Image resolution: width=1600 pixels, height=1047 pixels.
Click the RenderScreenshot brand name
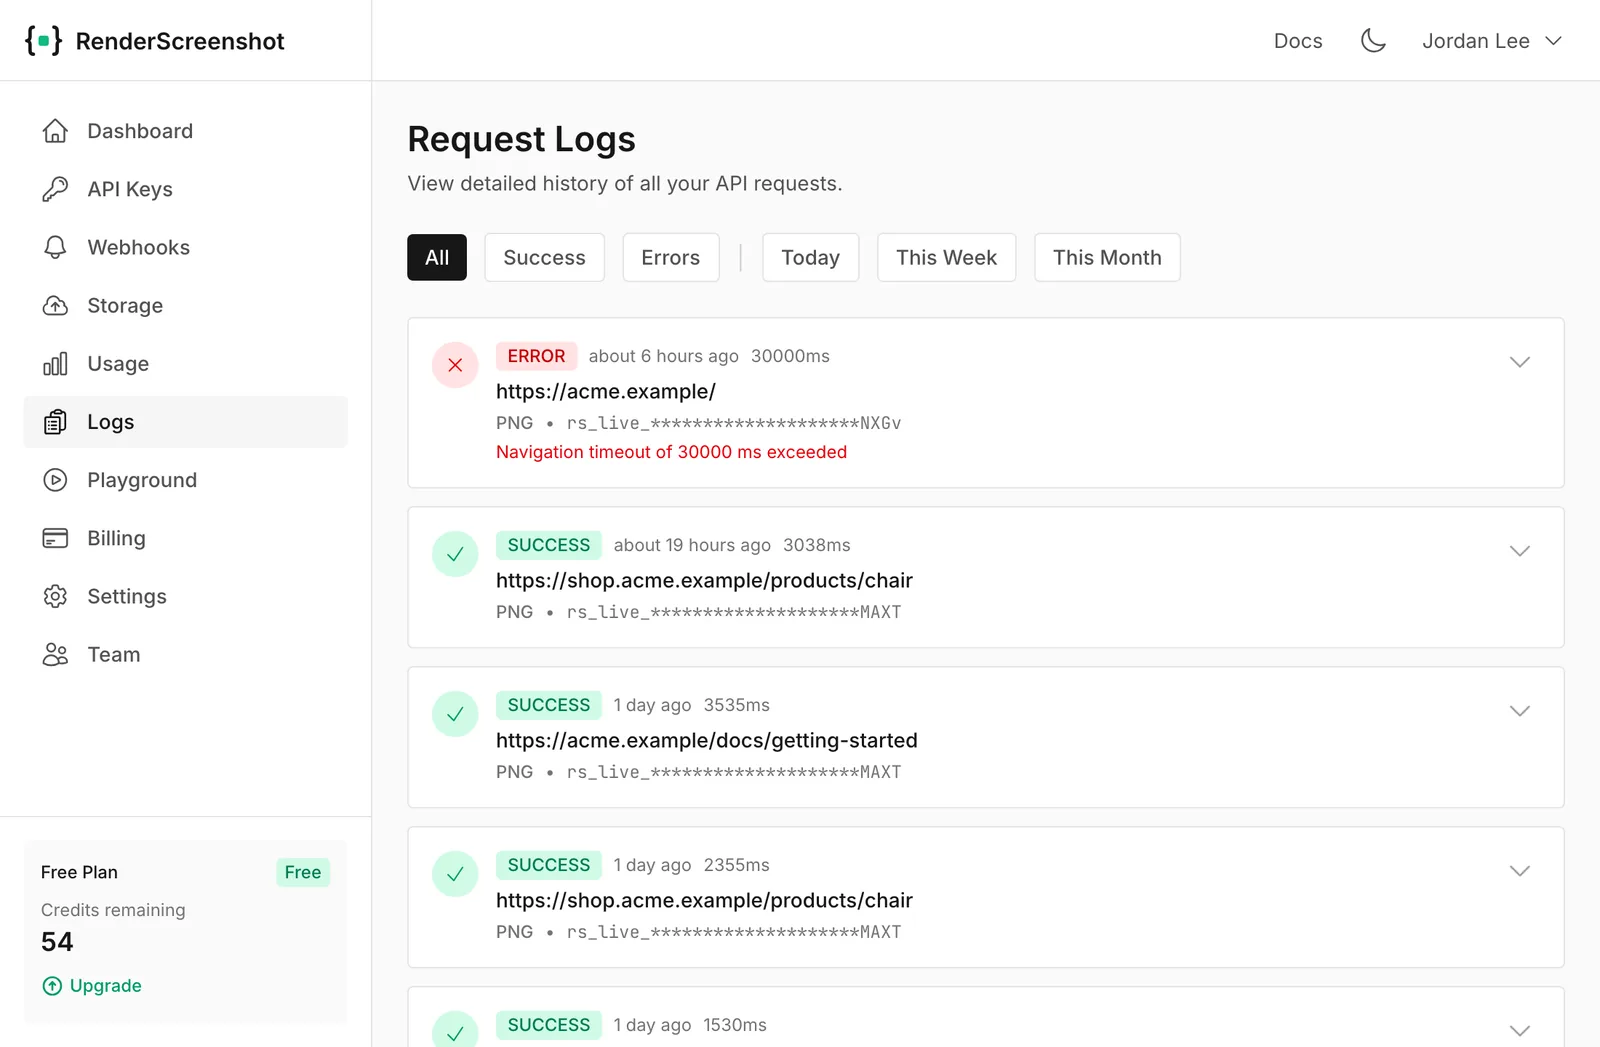[x=180, y=41]
